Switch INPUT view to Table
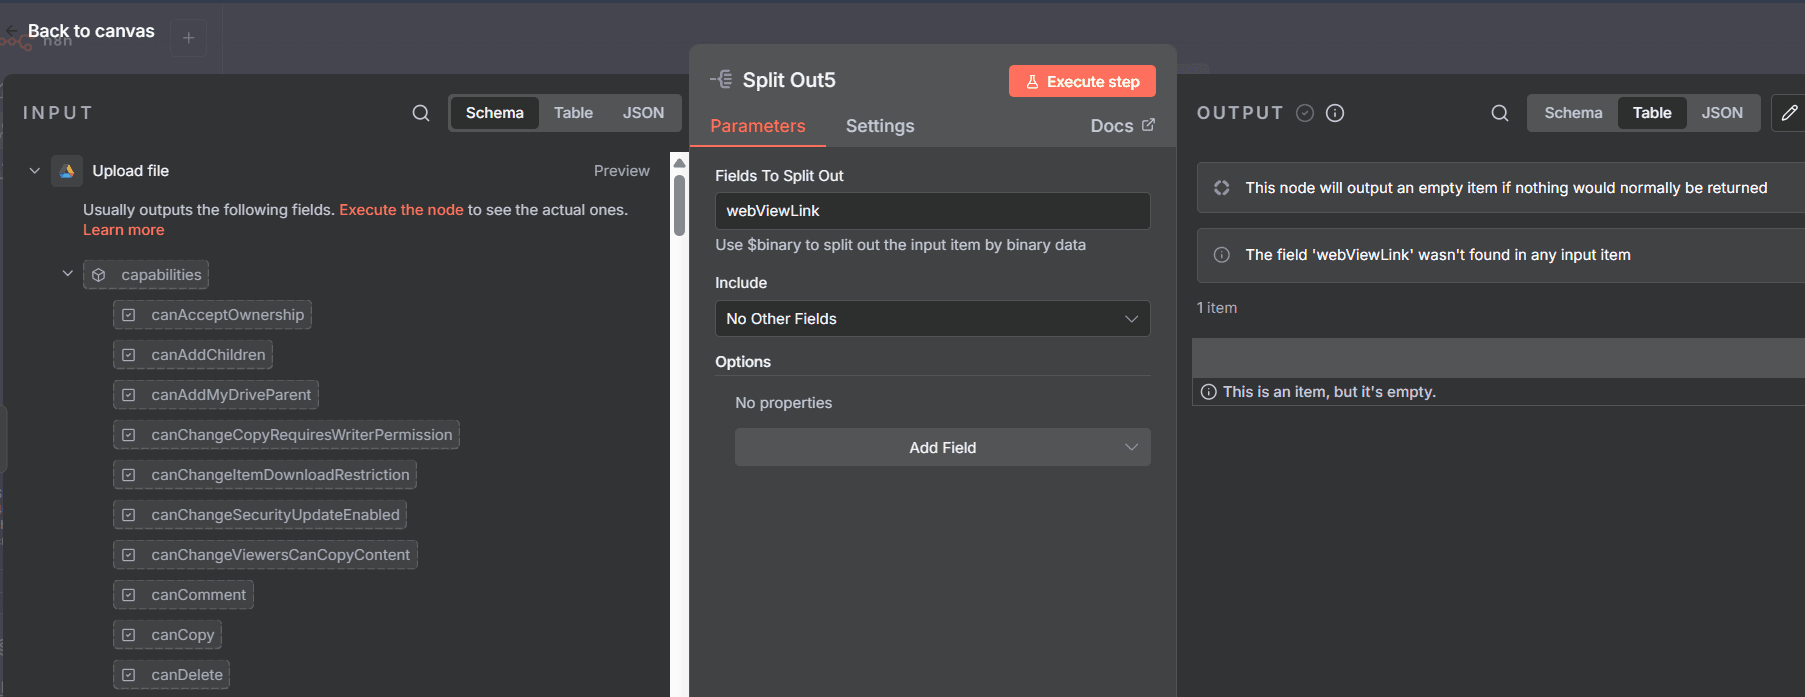The height and width of the screenshot is (697, 1805). pyautogui.click(x=573, y=113)
